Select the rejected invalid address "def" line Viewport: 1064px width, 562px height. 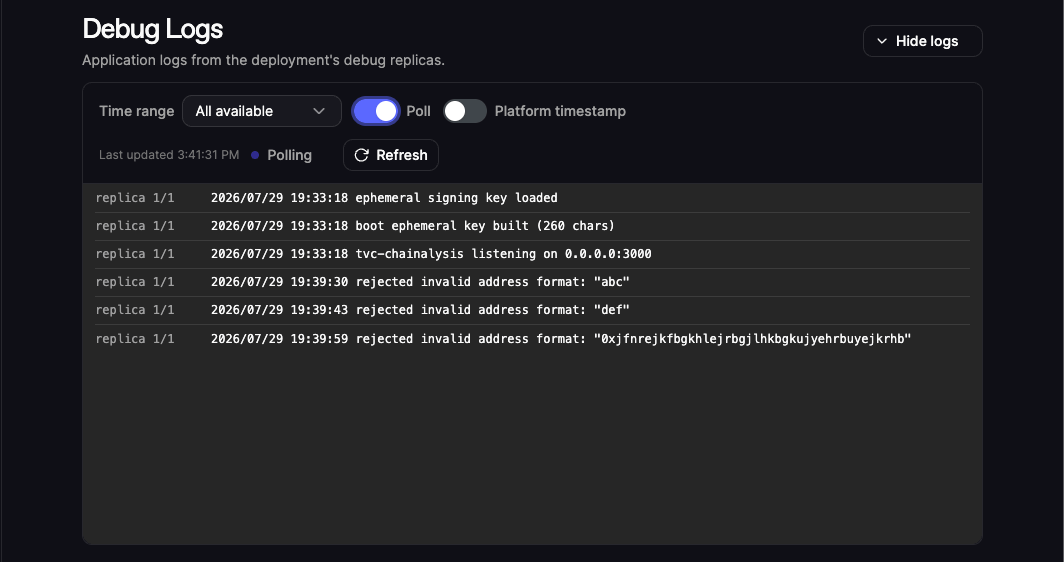tap(532, 310)
